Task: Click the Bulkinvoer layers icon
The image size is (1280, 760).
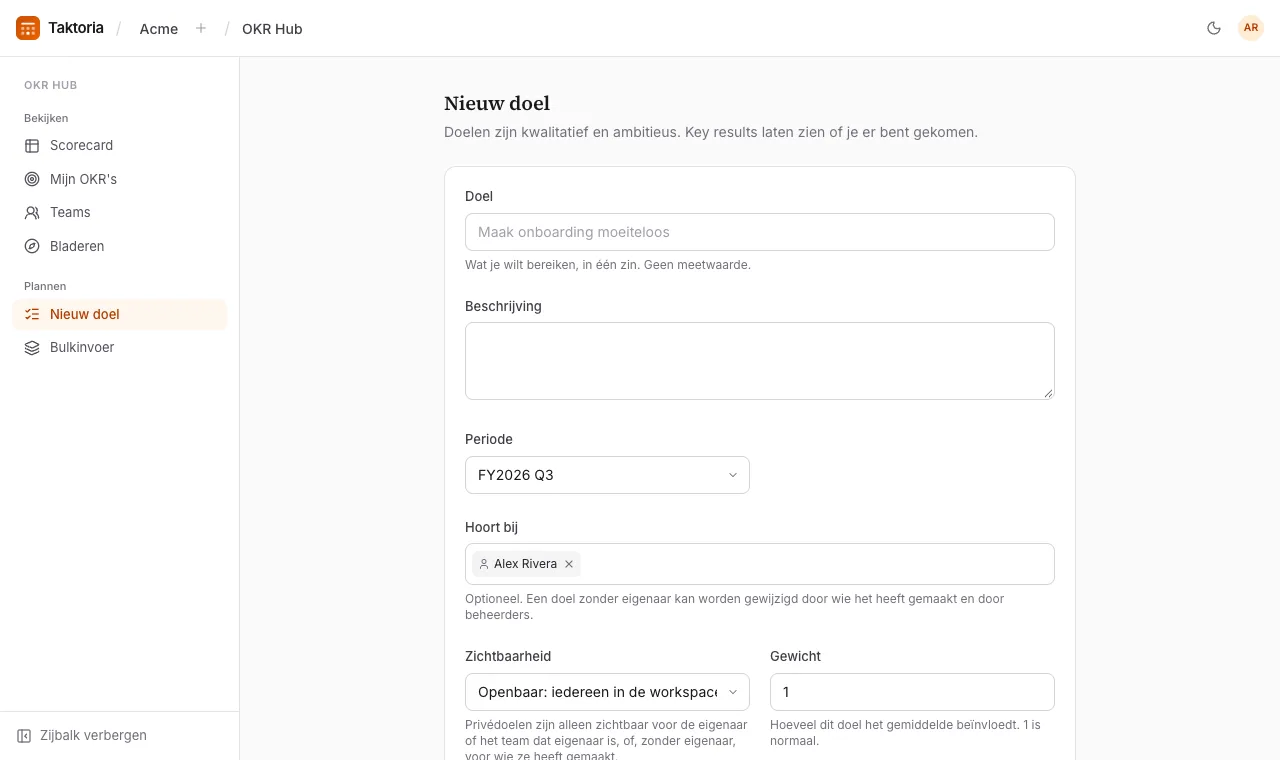Action: pos(32,348)
